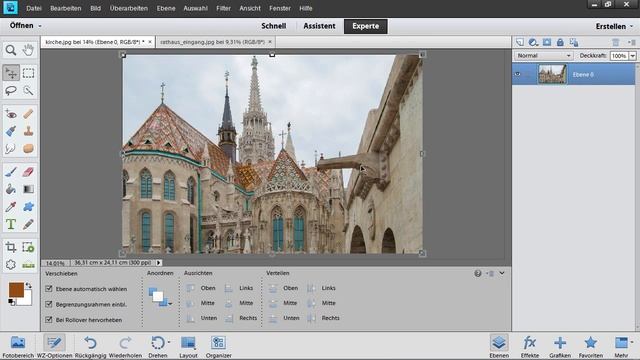640x360 pixels.
Task: Lock all pixels of layer
Action: pos(560,42)
